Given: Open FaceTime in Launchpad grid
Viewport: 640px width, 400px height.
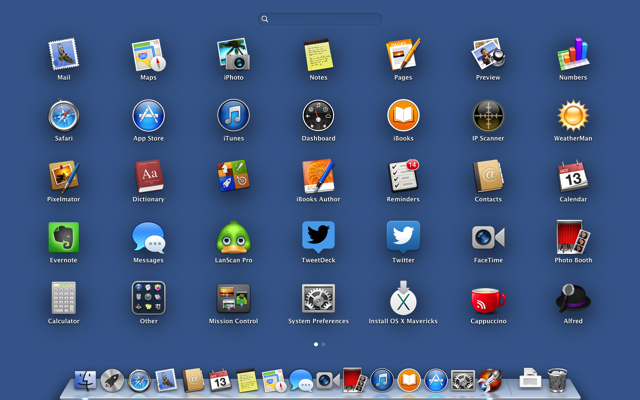Looking at the screenshot, I should 488,237.
